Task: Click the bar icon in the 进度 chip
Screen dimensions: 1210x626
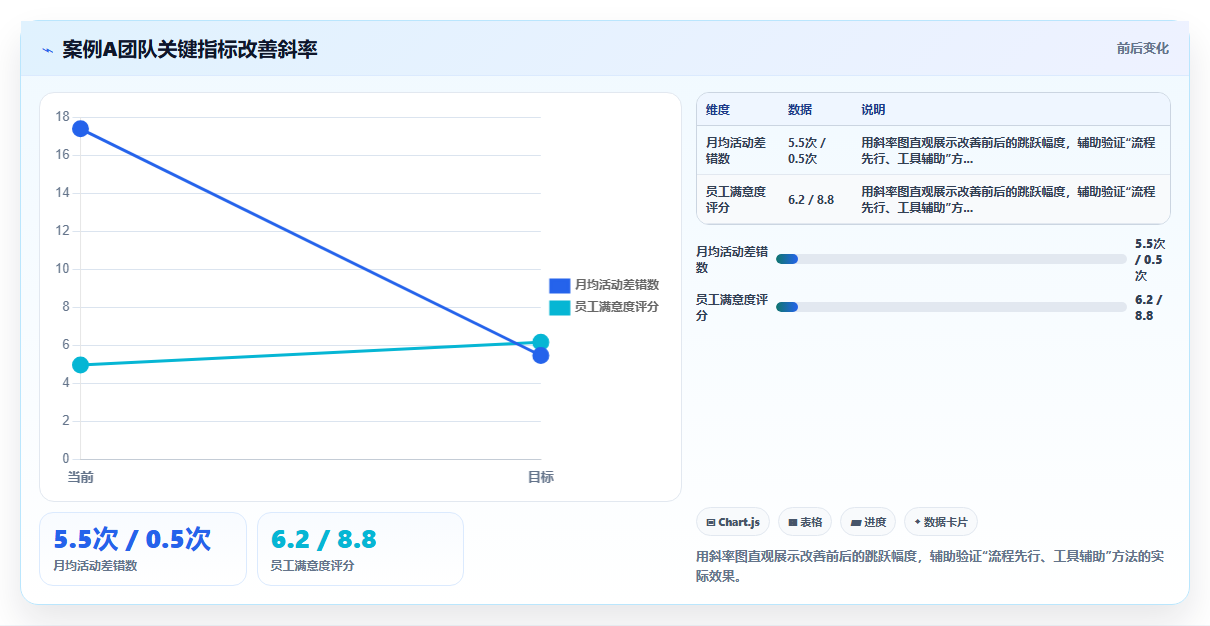Action: (x=856, y=522)
